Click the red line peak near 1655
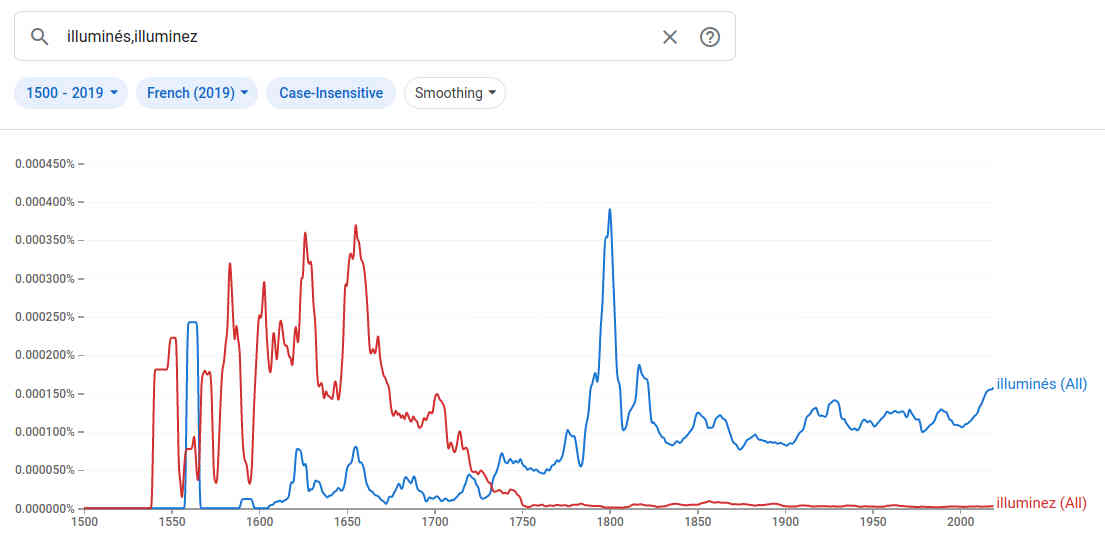Screen dimensions: 1105x539 tap(355, 227)
